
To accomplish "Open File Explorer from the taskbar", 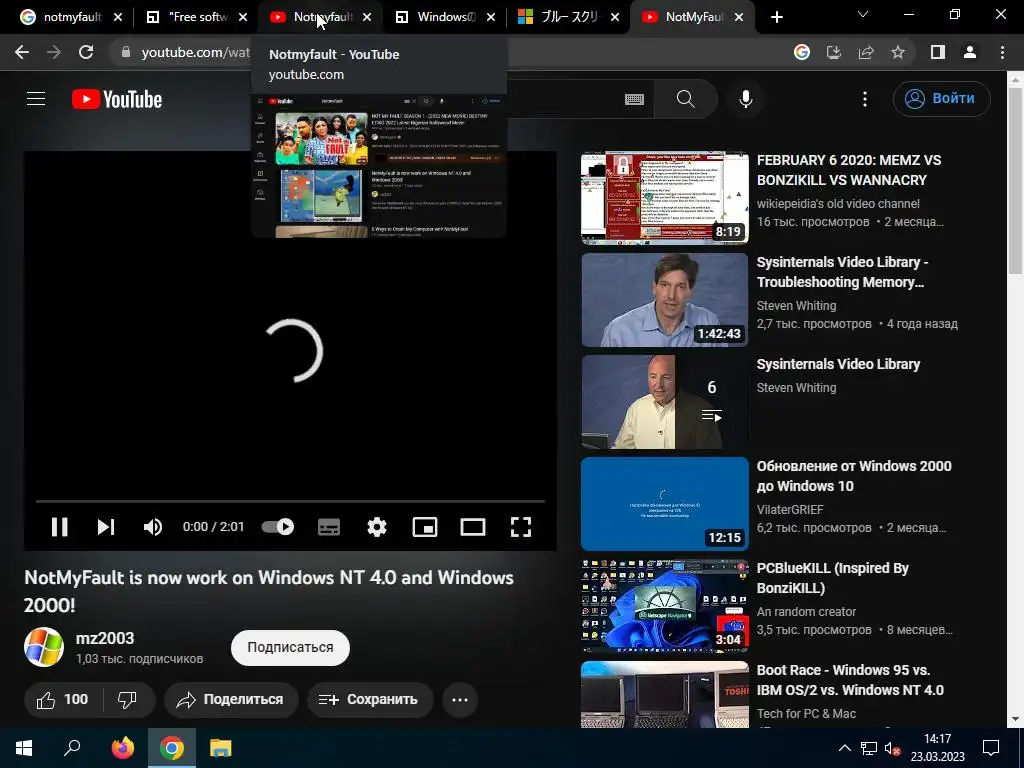I will pos(221,748).
